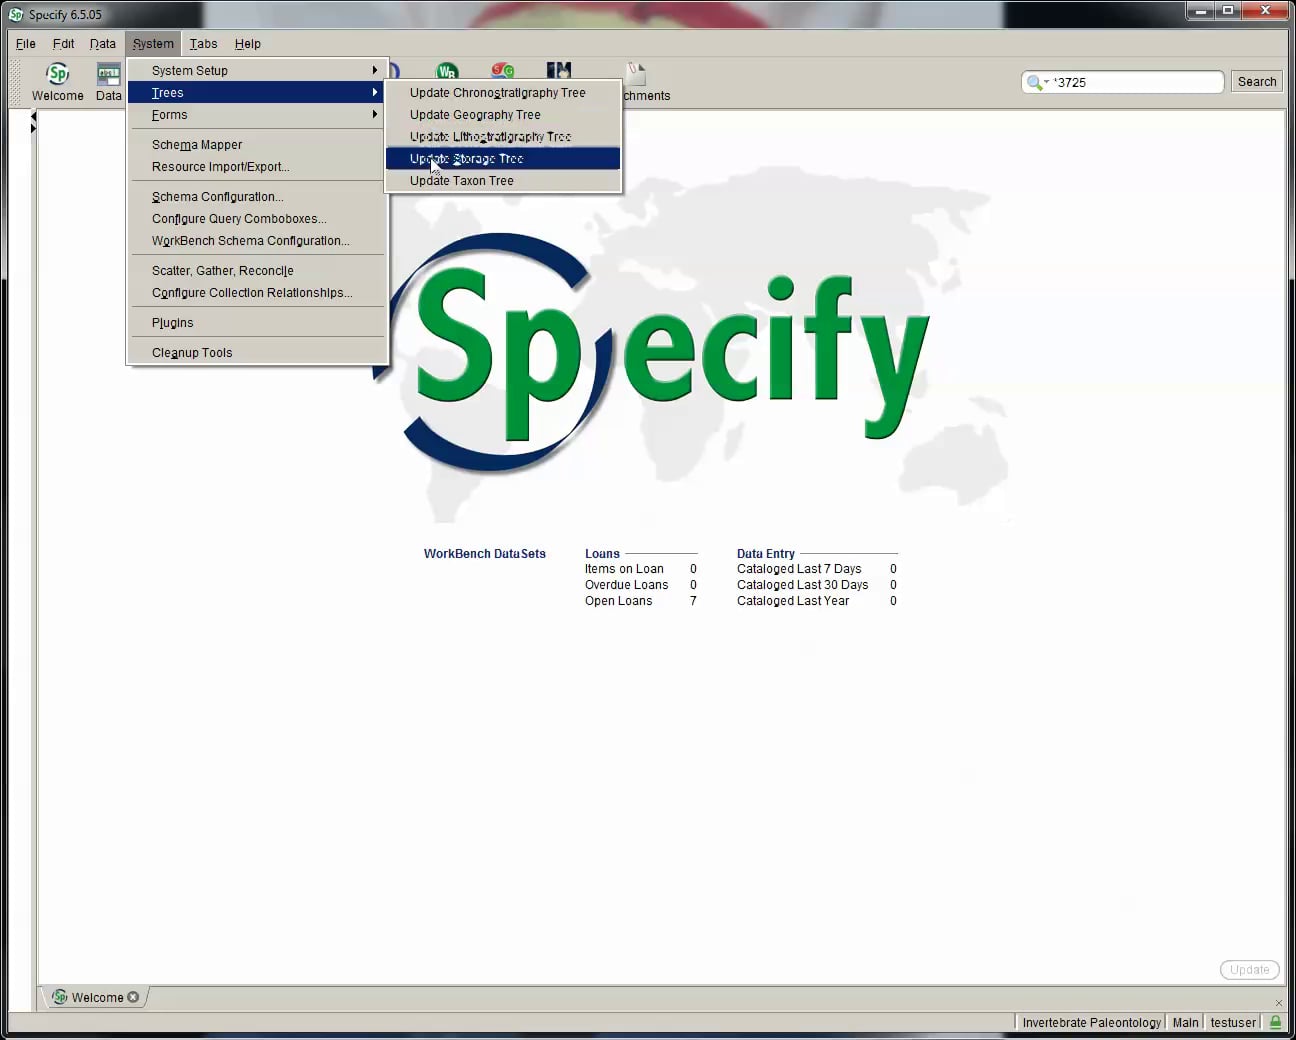Select Plugins from the System menu
The height and width of the screenshot is (1040, 1296).
point(257,322)
